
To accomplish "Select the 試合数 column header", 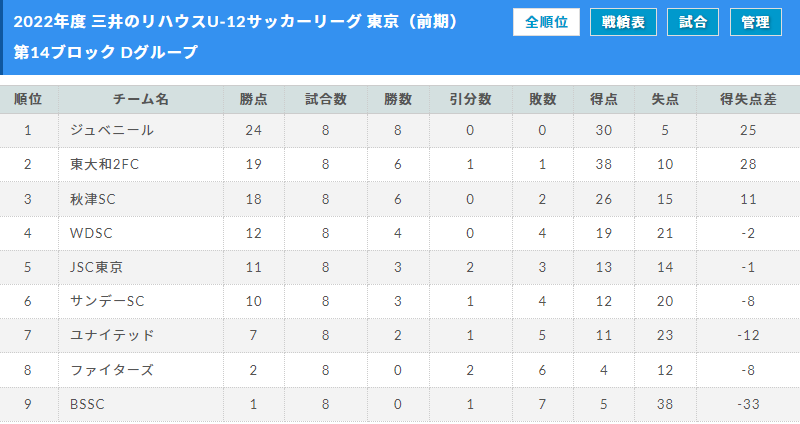I will tap(326, 99).
